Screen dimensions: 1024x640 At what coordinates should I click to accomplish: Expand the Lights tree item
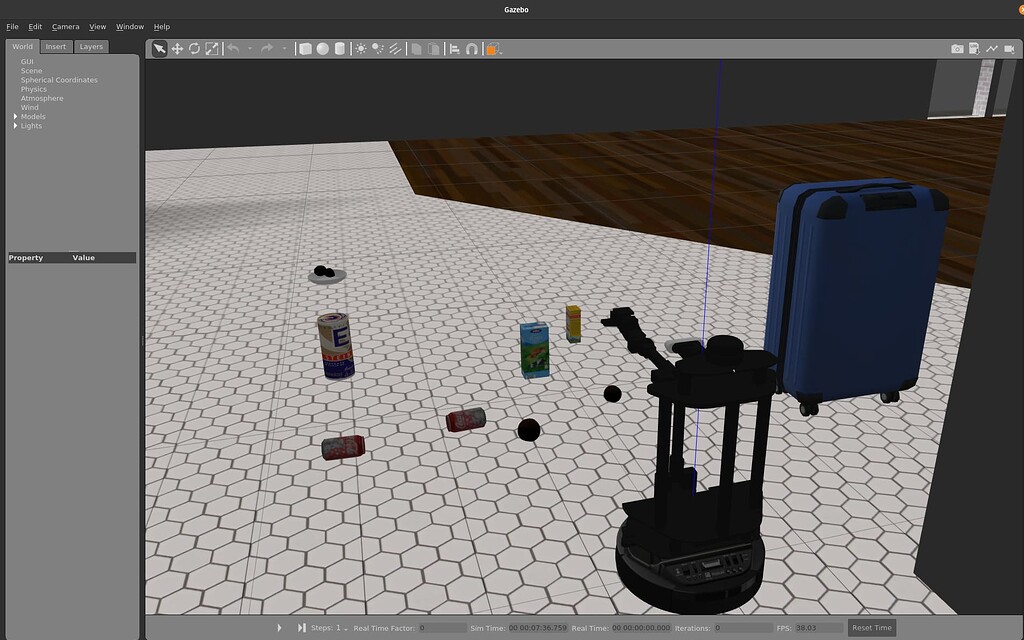pos(14,125)
